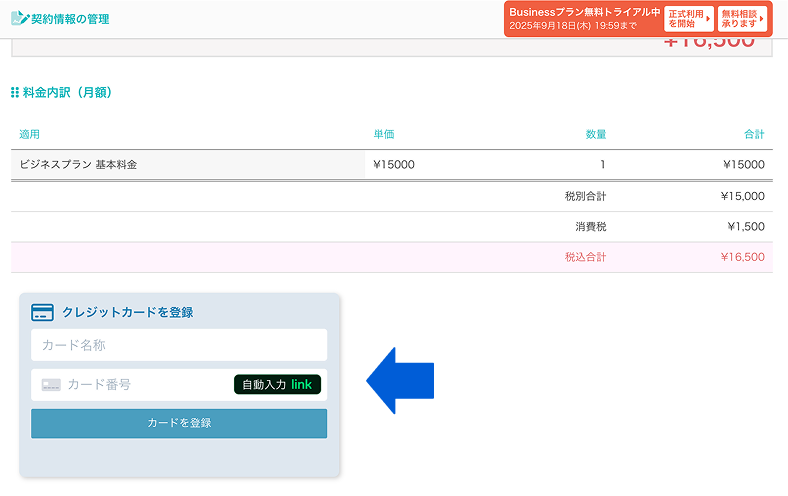Click the 適用 column header

click(x=29, y=134)
